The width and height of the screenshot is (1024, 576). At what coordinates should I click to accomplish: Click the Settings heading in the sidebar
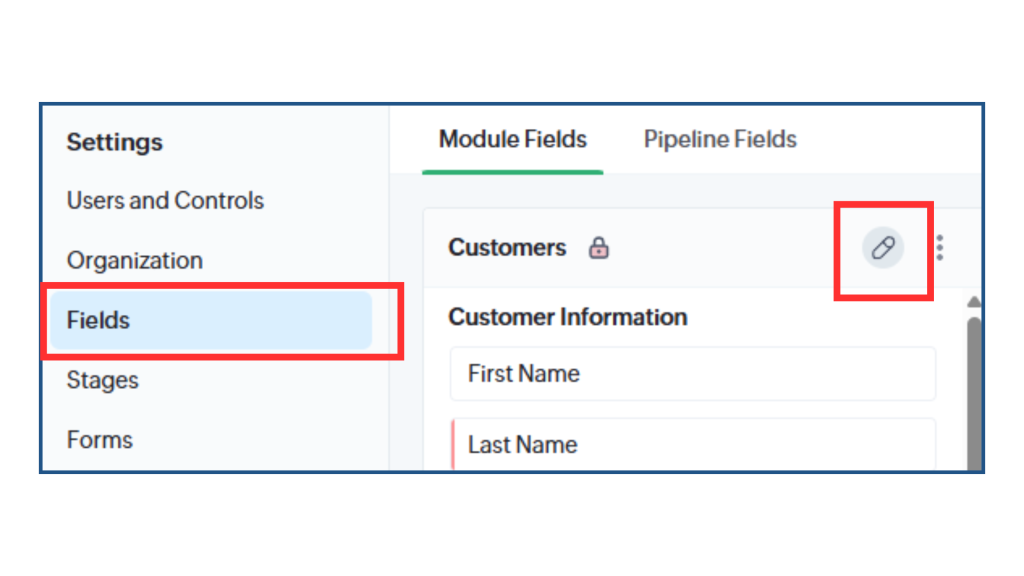point(114,142)
